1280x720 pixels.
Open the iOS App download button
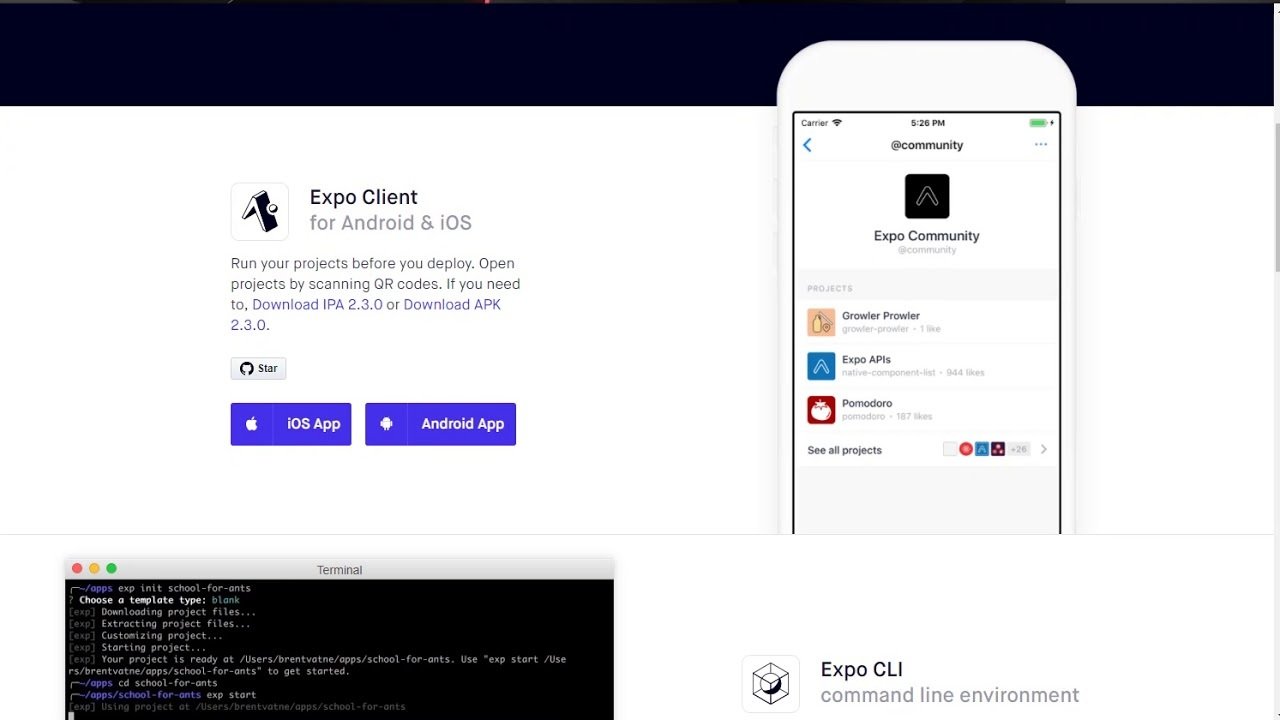pyautogui.click(x=291, y=424)
